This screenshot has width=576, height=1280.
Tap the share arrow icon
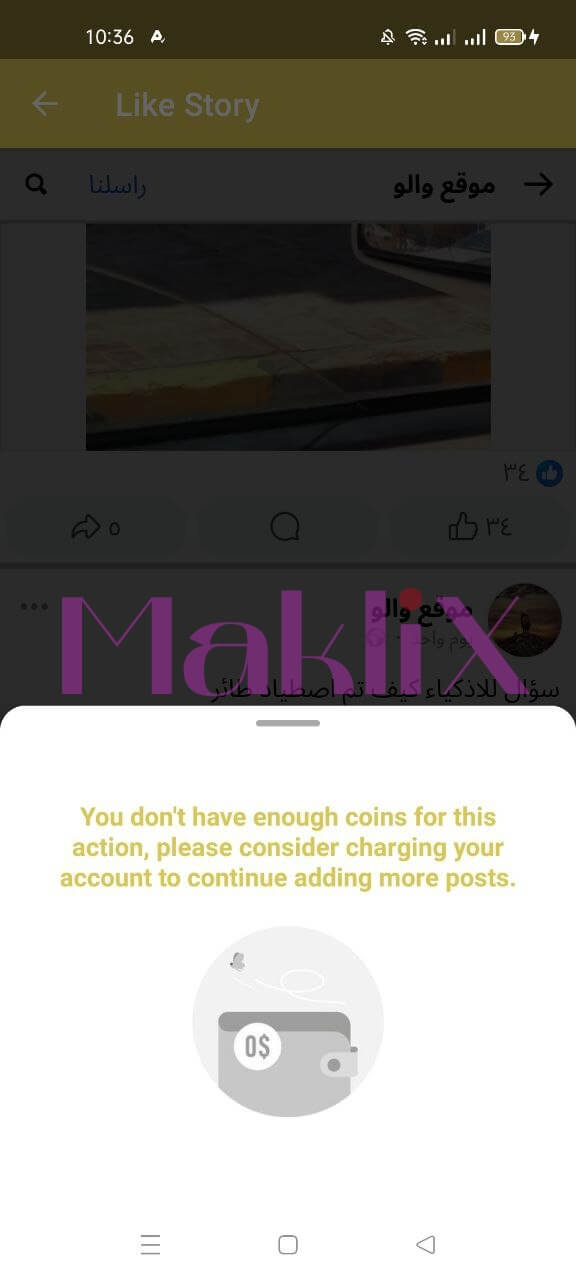95,527
